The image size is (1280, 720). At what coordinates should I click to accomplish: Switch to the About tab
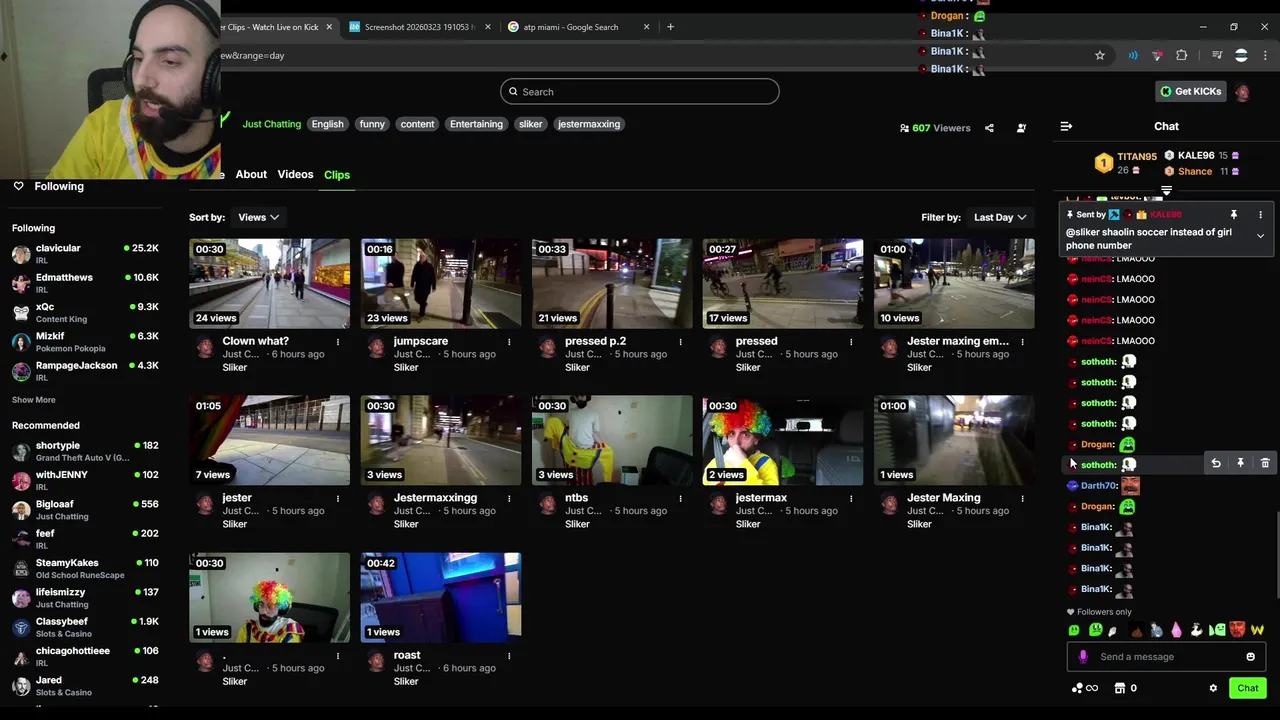tap(251, 174)
